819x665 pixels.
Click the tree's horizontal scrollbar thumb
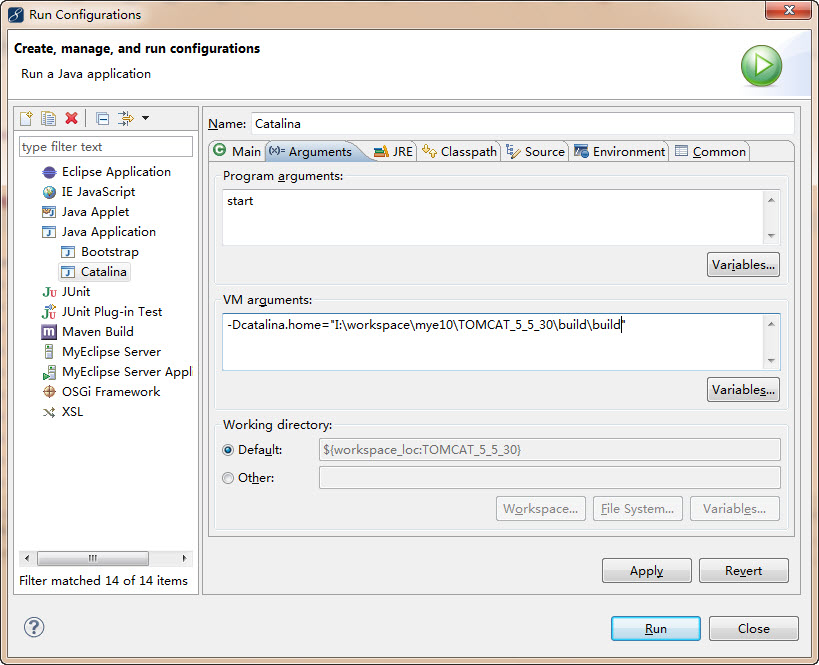click(x=93, y=558)
